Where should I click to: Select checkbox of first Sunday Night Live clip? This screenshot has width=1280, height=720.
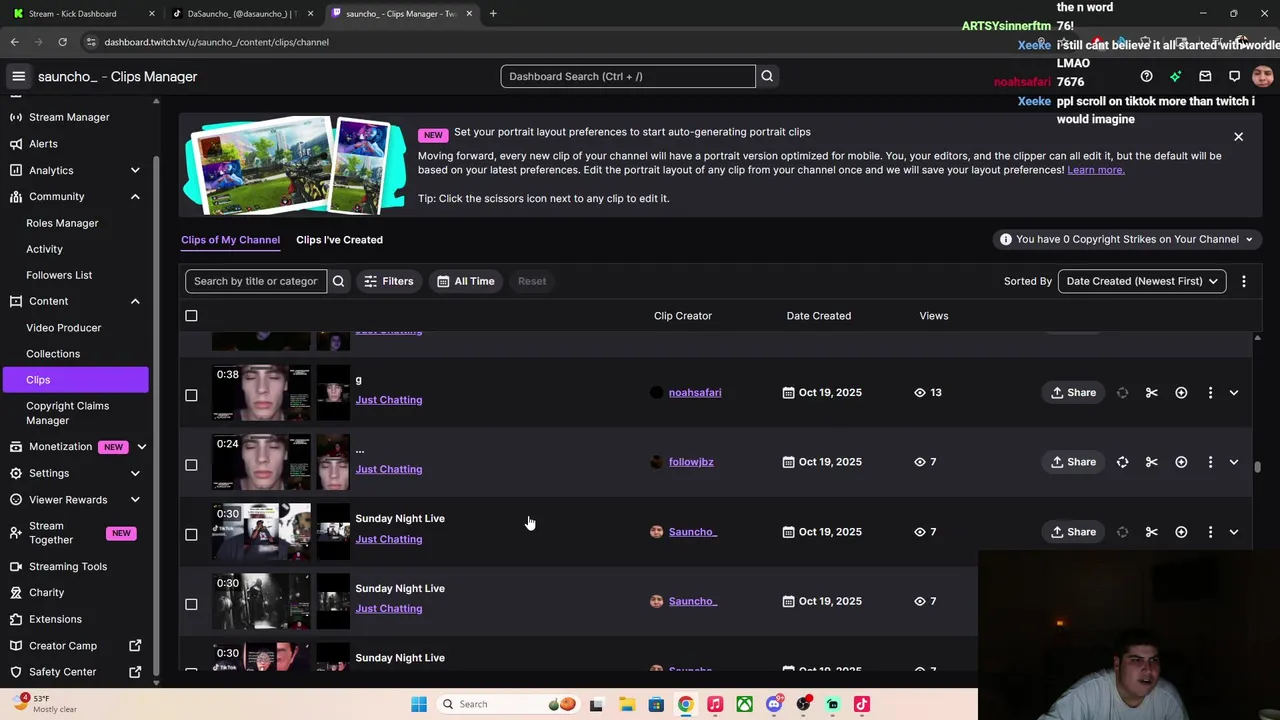tap(191, 534)
